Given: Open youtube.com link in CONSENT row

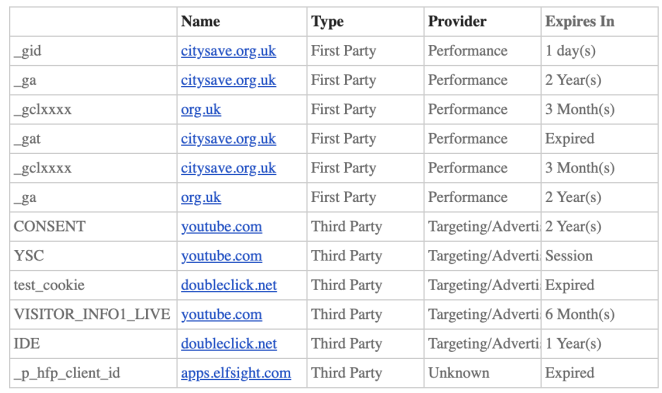Looking at the screenshot, I should tap(222, 227).
